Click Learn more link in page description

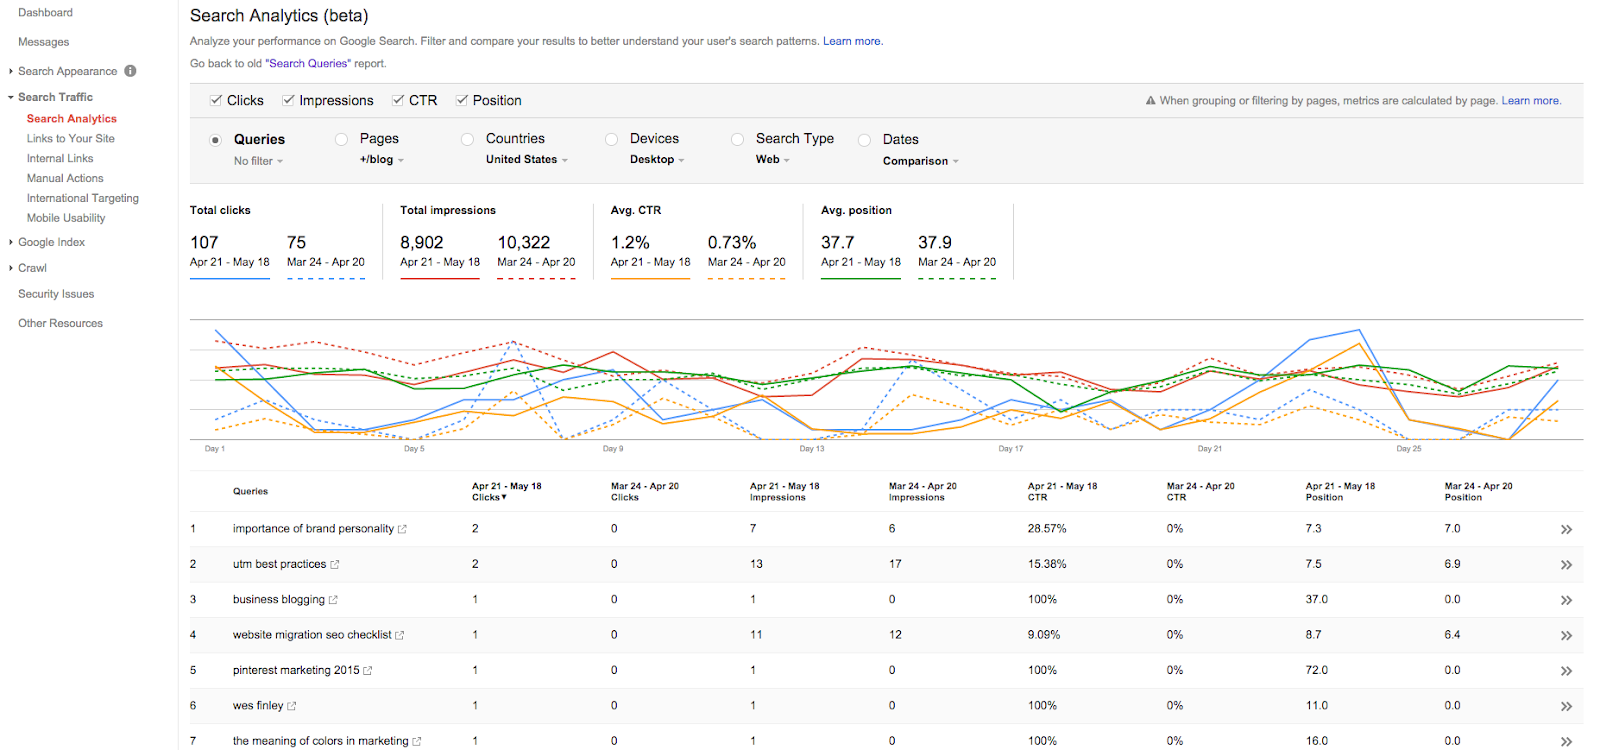(x=852, y=42)
